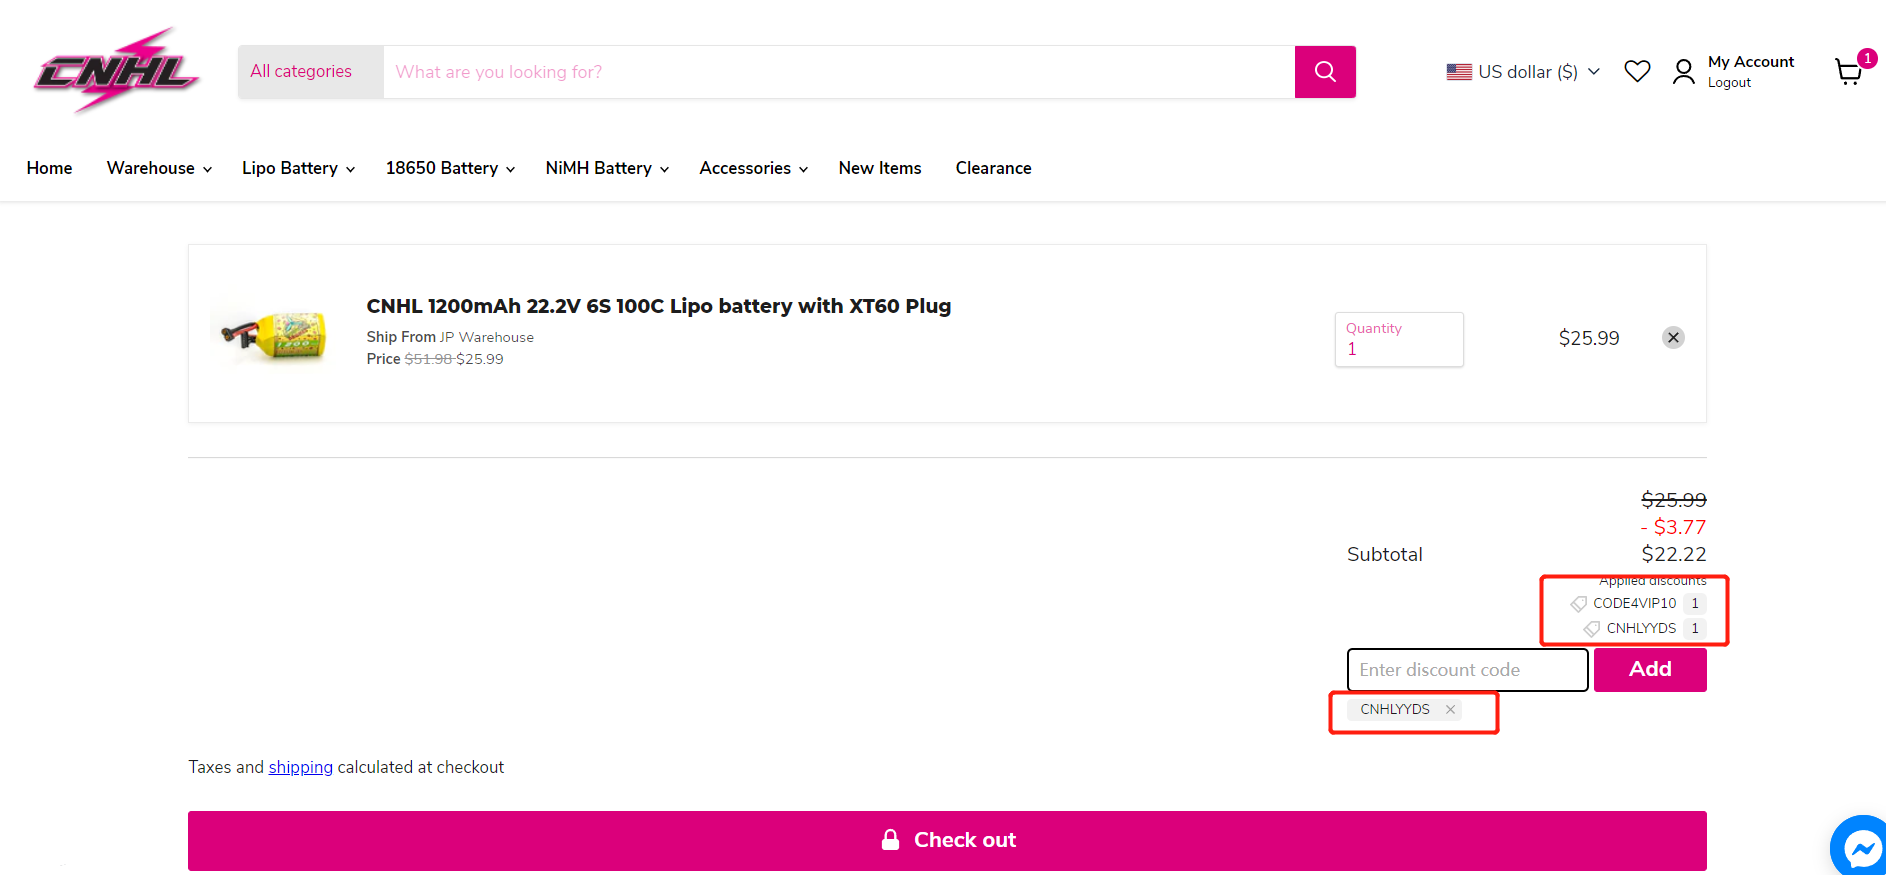Click the magnifier search button
This screenshot has width=1886, height=875.
1324,72
